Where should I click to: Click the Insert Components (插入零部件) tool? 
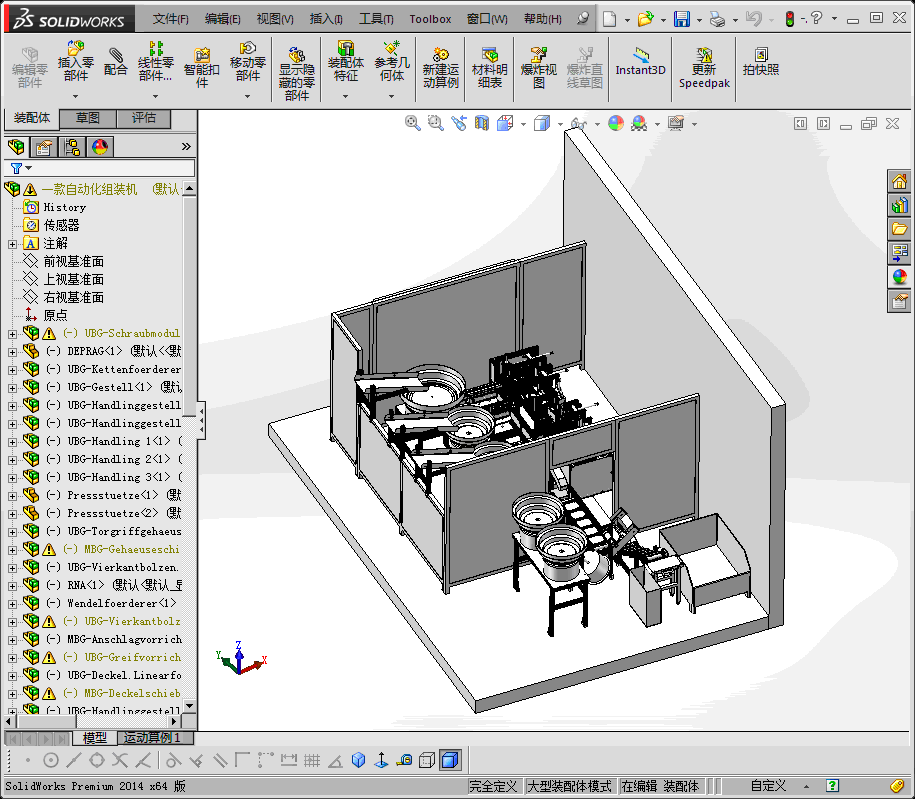pos(75,61)
